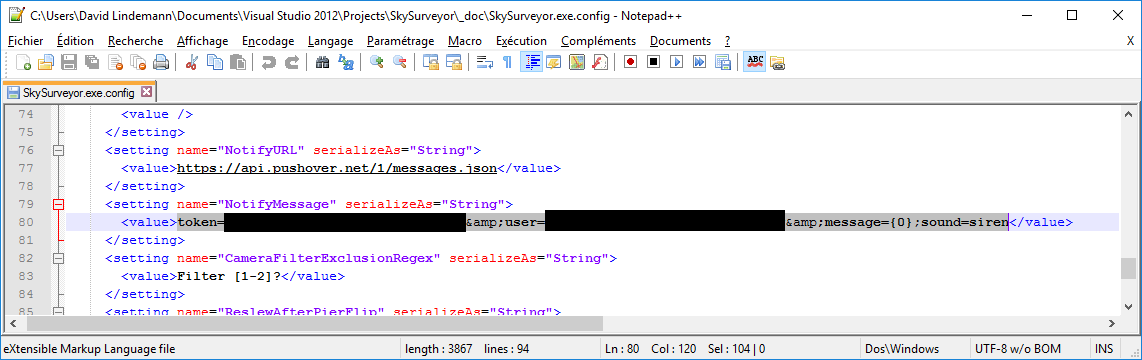The height and width of the screenshot is (360, 1142).
Task: Click the Playback recorded macro icon
Action: [x=676, y=62]
